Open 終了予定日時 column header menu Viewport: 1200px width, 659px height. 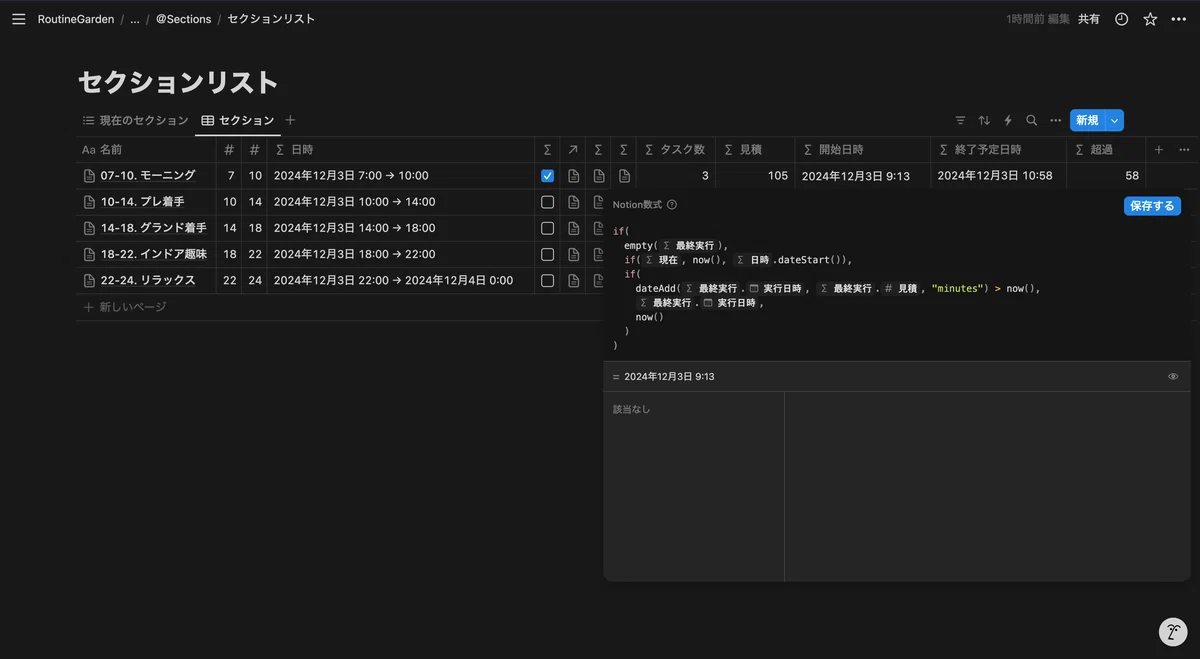tap(998, 150)
